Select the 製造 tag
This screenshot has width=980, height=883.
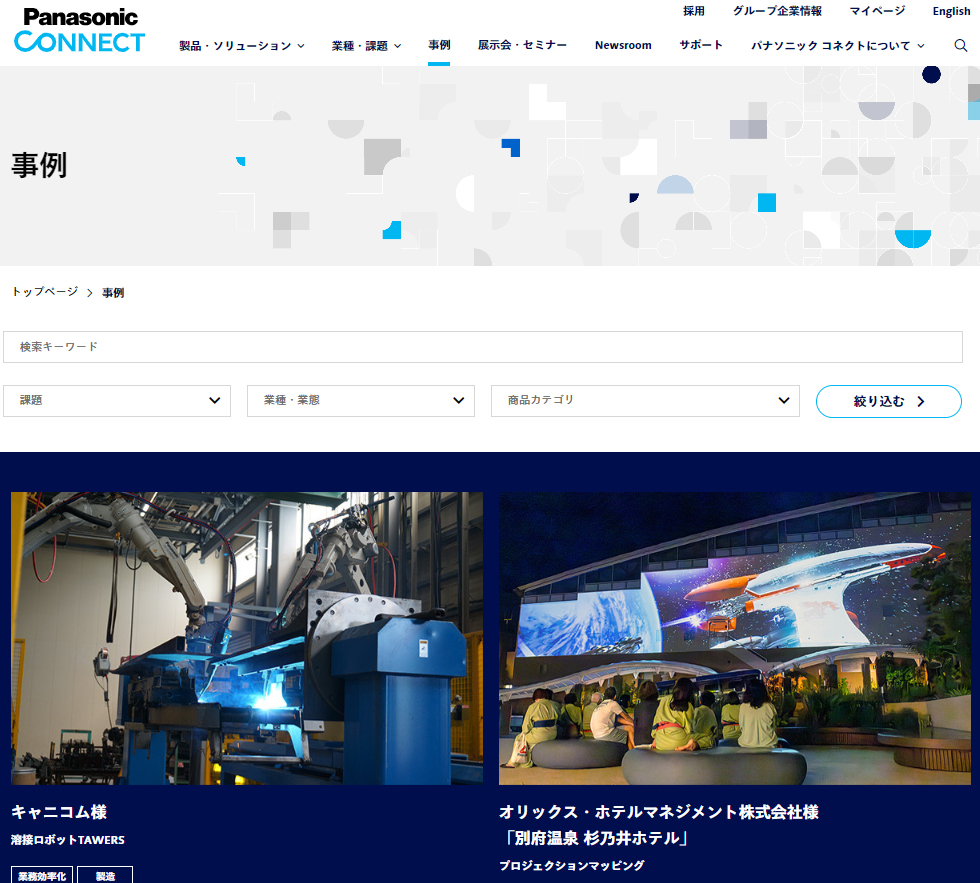[105, 876]
